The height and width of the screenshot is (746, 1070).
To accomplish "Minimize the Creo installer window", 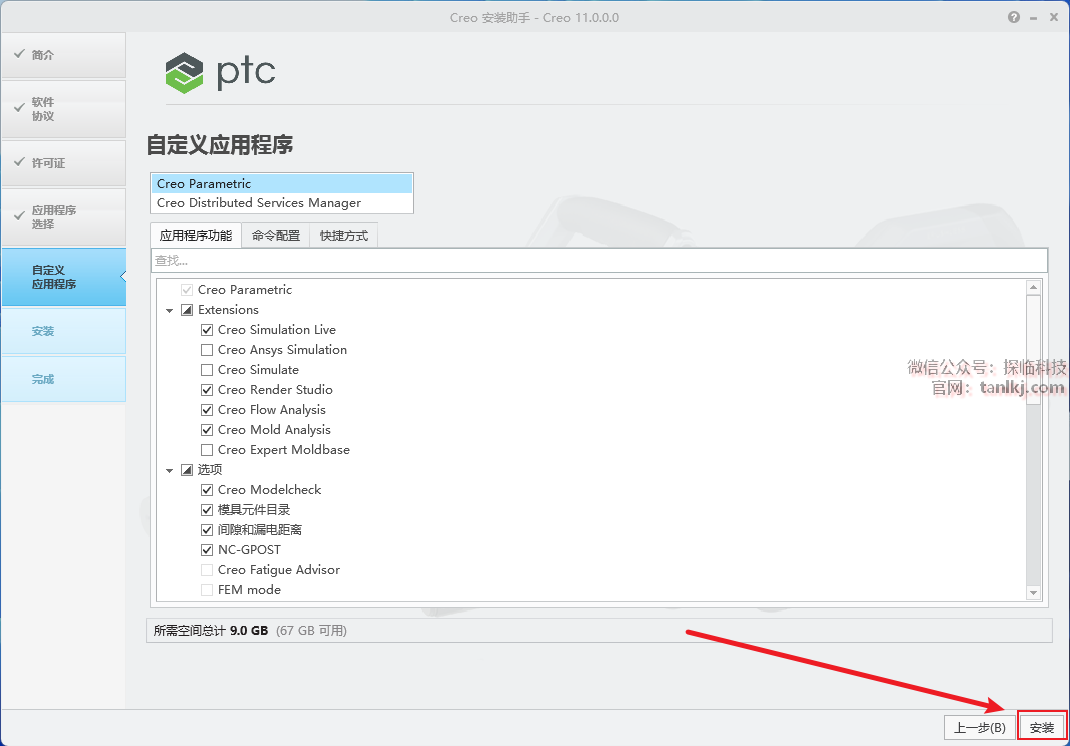I will (1035, 18).
